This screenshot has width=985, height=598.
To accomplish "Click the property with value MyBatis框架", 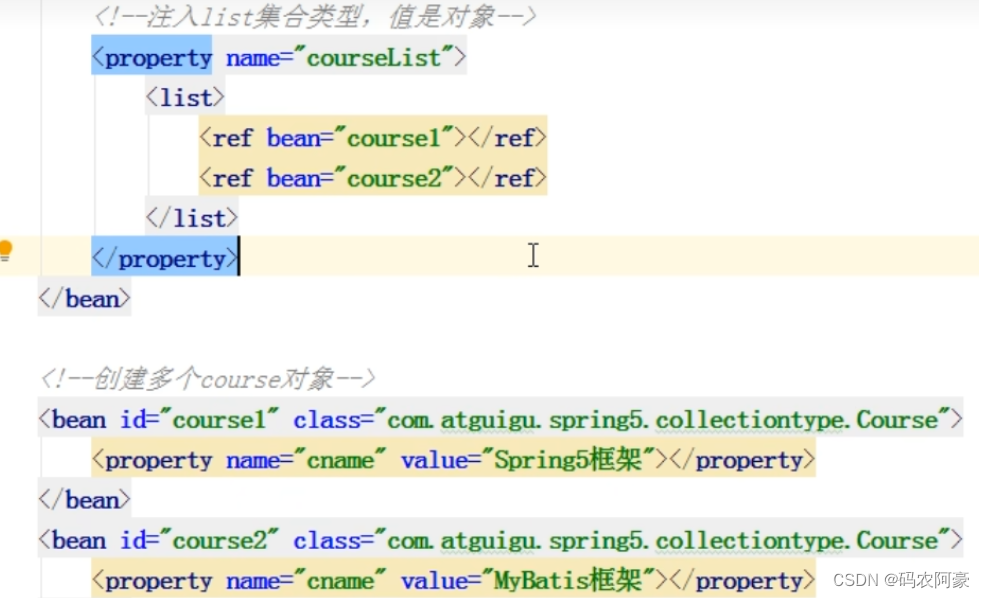I will click(454, 580).
